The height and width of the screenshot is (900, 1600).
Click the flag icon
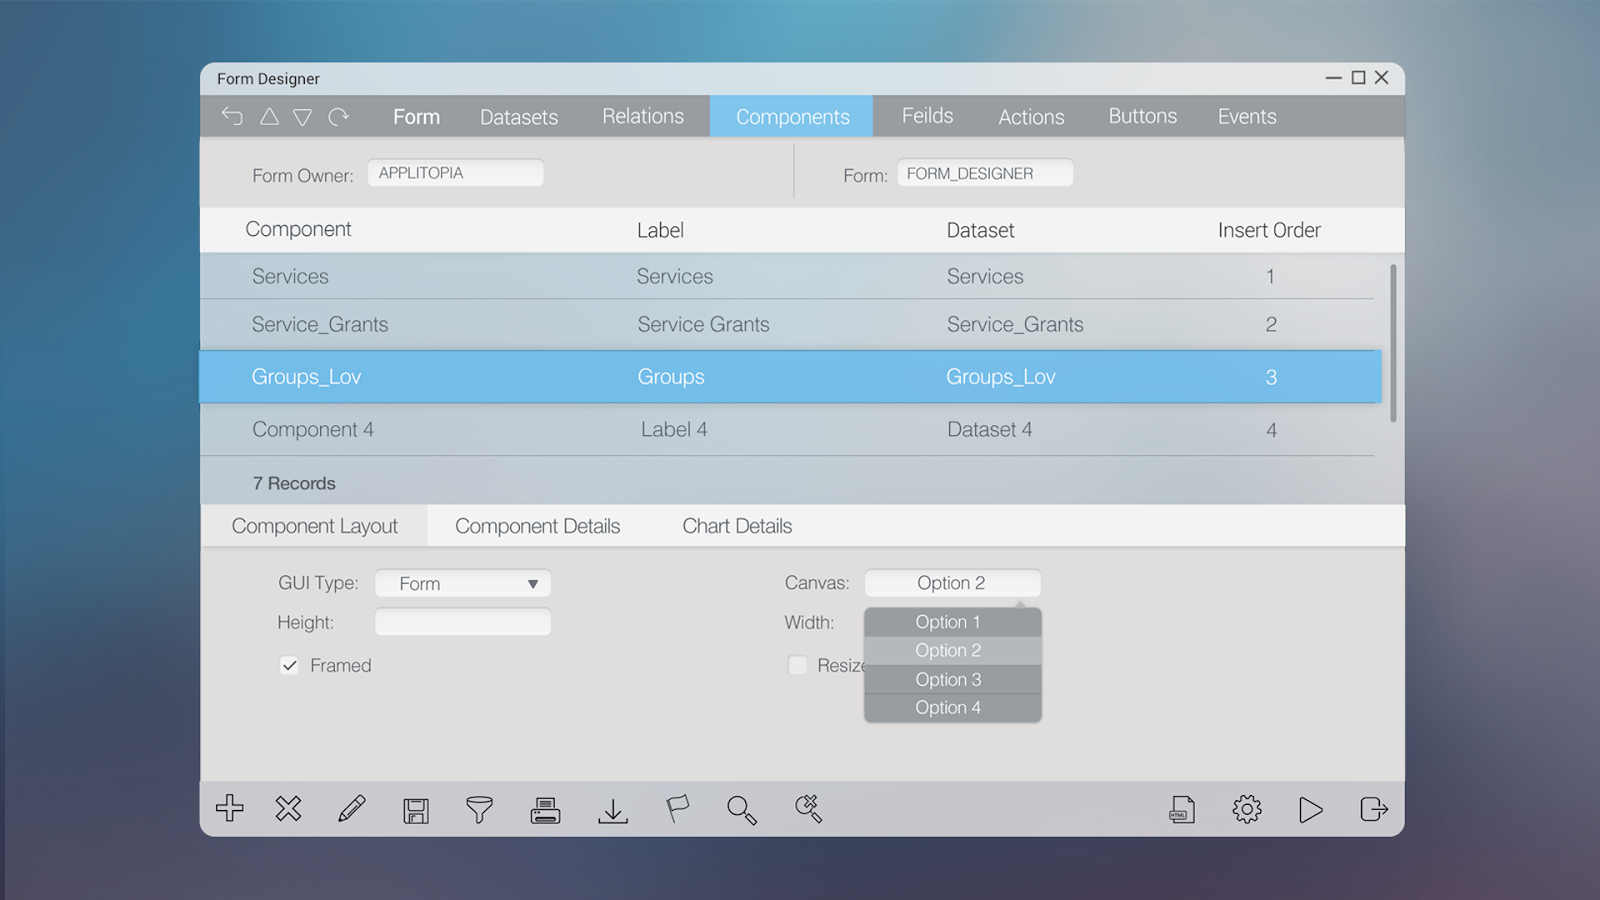point(678,808)
